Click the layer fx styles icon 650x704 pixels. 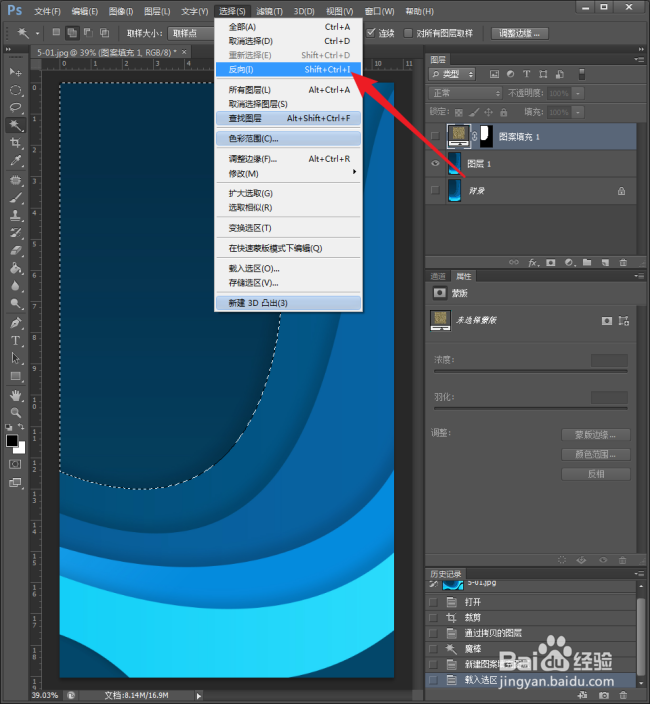(533, 263)
